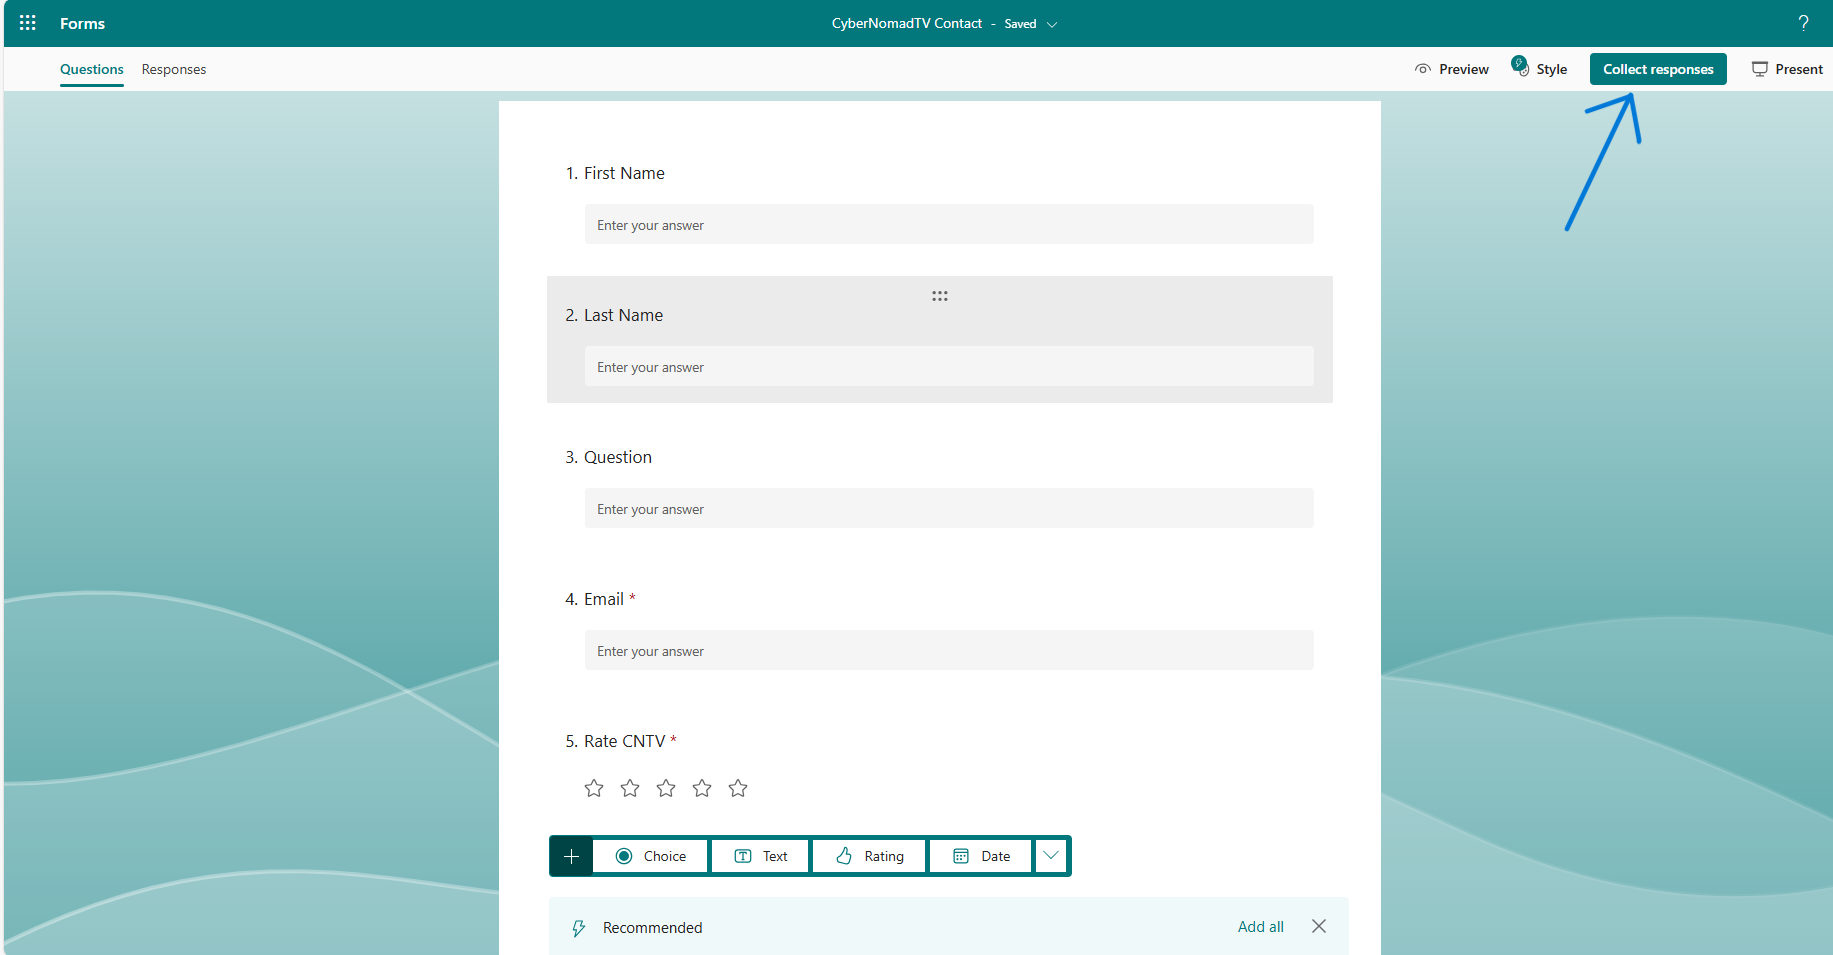The height and width of the screenshot is (955, 1833).
Task: Click the Collect responses button
Action: tap(1657, 68)
